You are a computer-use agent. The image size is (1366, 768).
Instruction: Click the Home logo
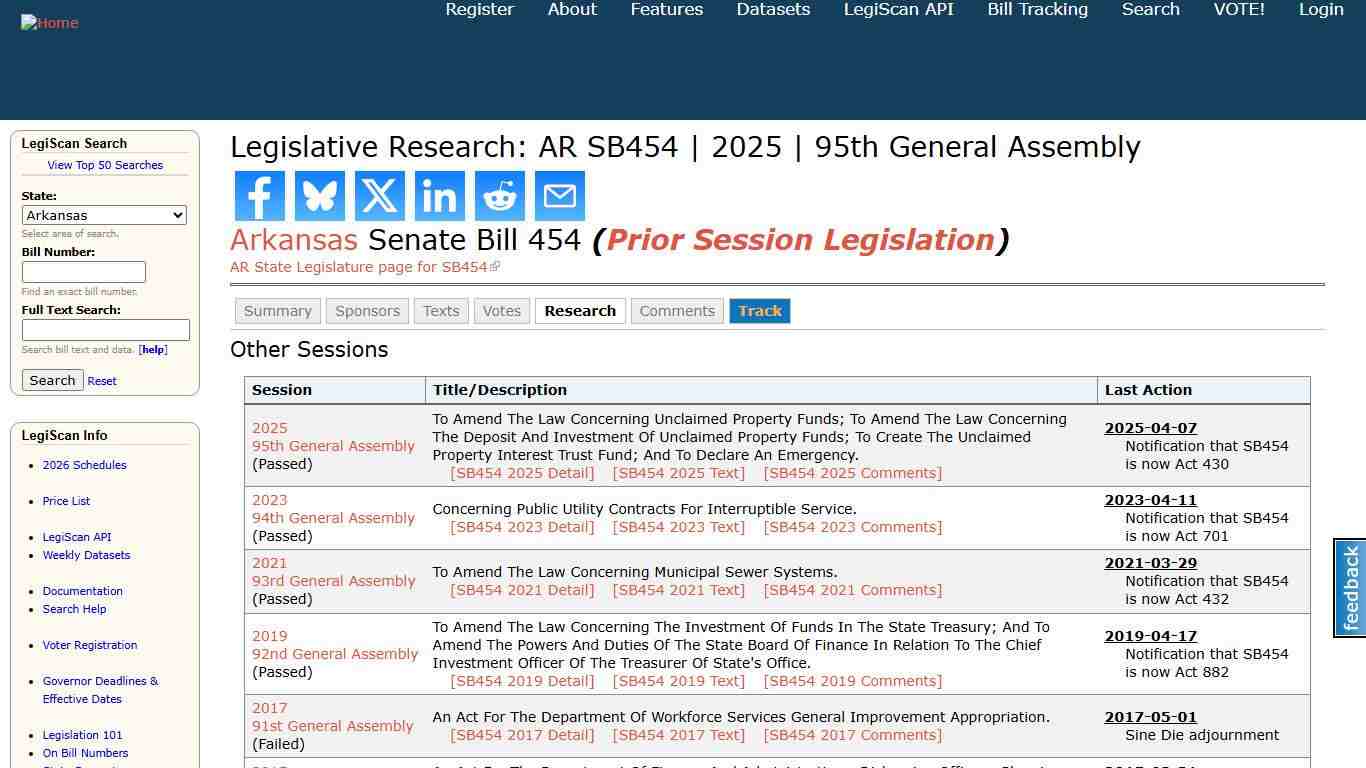pos(49,22)
